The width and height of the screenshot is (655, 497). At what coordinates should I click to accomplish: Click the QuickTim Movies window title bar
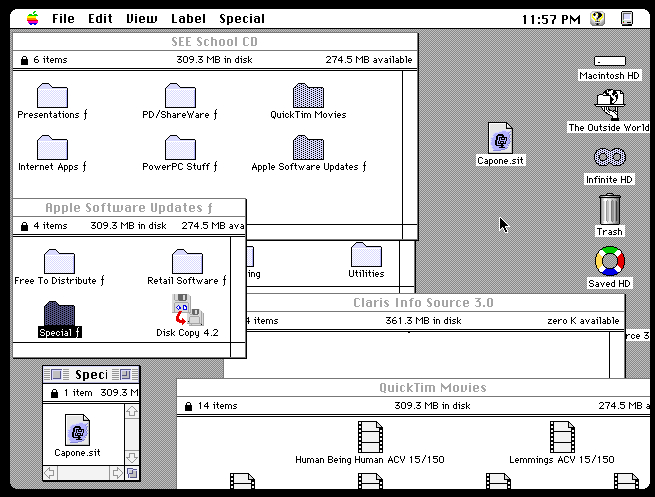click(433, 387)
